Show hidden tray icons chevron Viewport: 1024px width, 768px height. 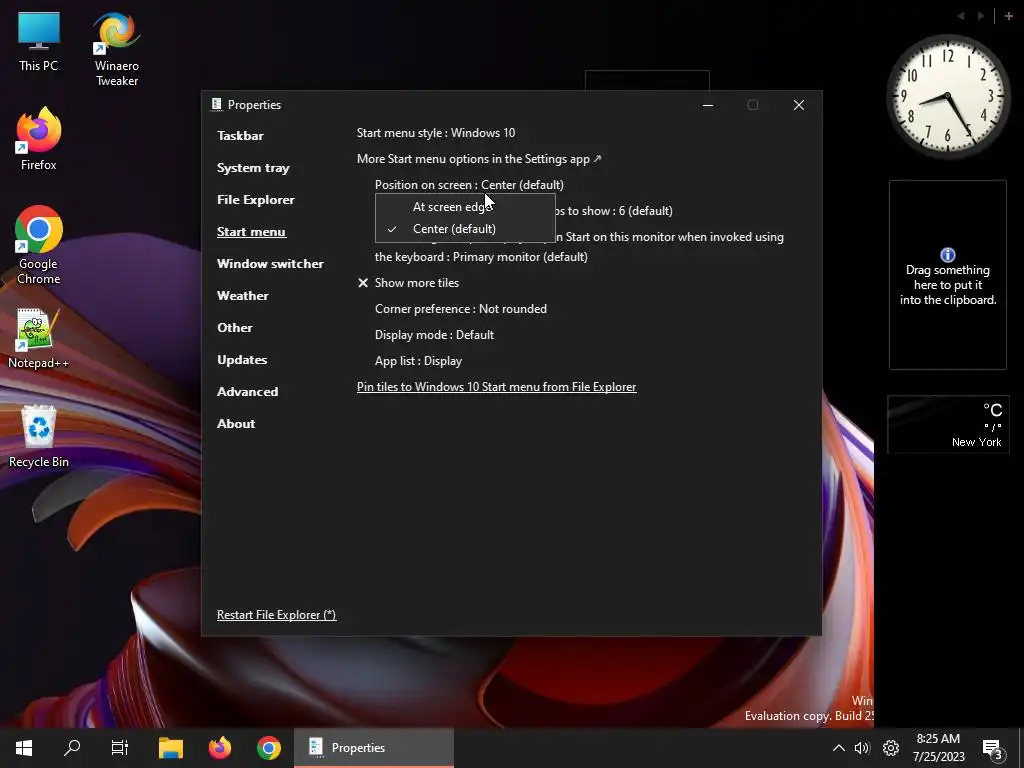click(x=839, y=748)
